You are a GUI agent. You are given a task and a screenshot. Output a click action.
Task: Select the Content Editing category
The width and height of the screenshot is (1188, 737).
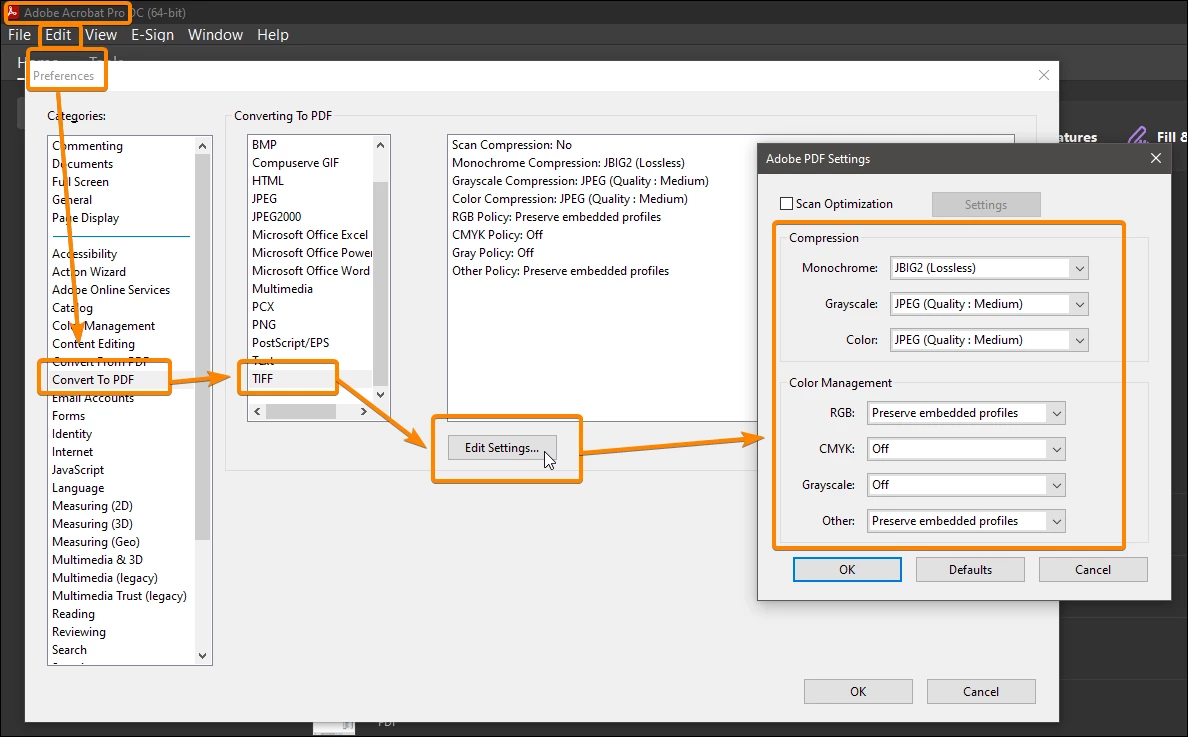(x=93, y=344)
